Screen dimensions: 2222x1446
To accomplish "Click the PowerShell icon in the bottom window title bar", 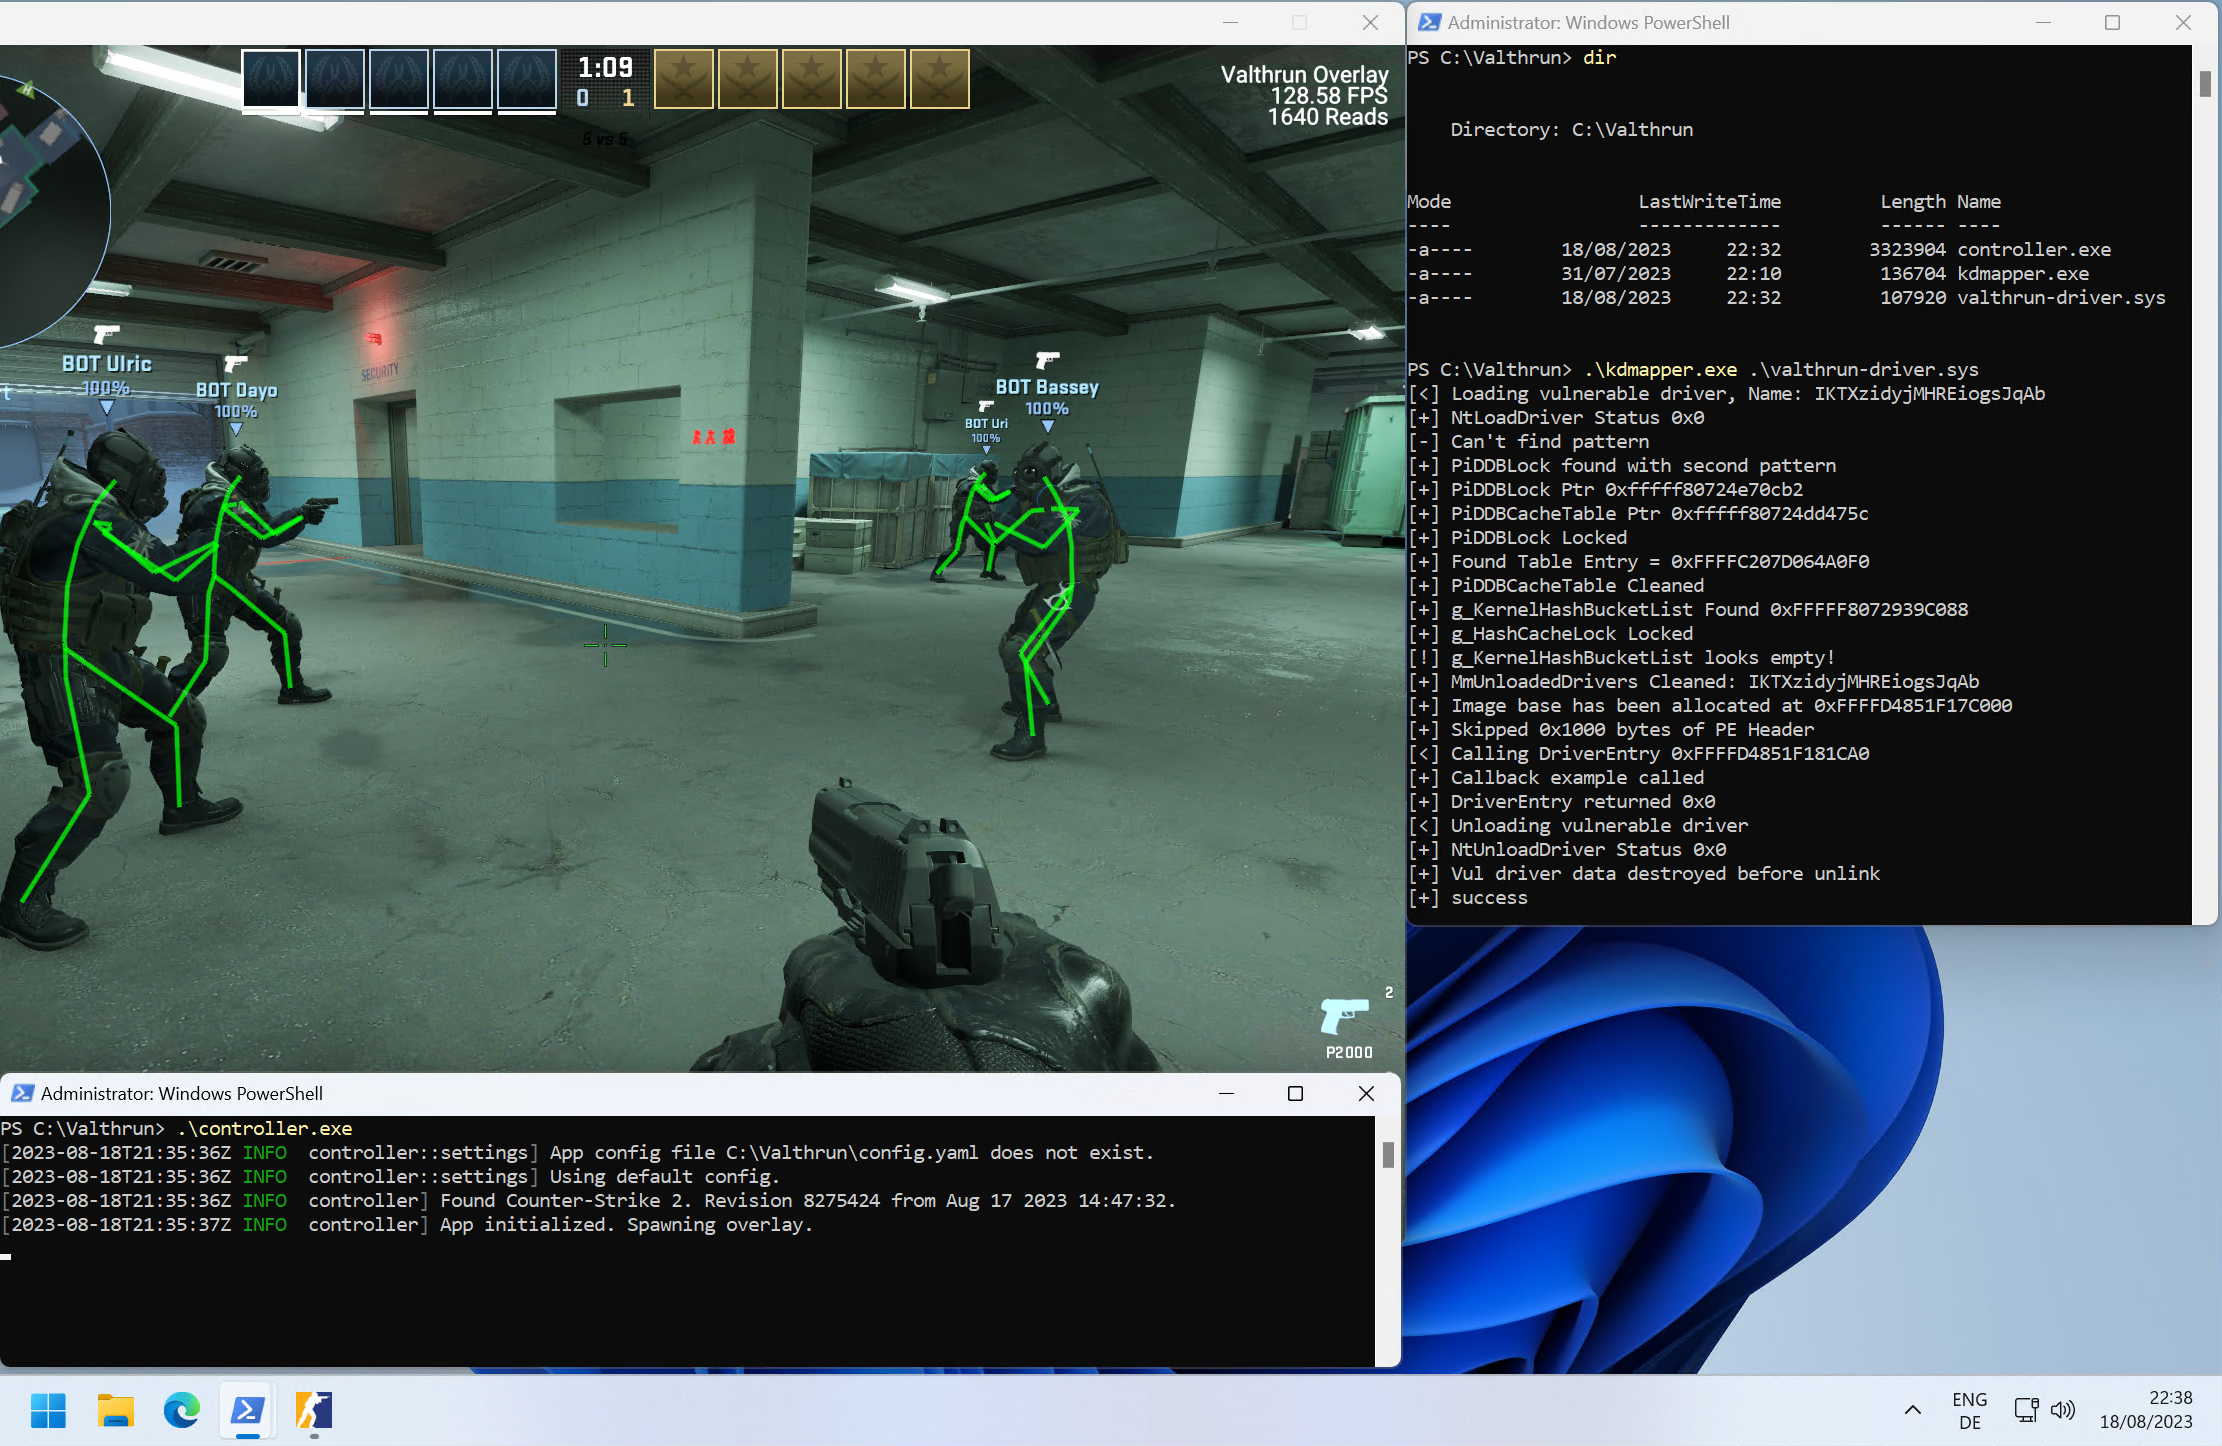I will 22,1093.
